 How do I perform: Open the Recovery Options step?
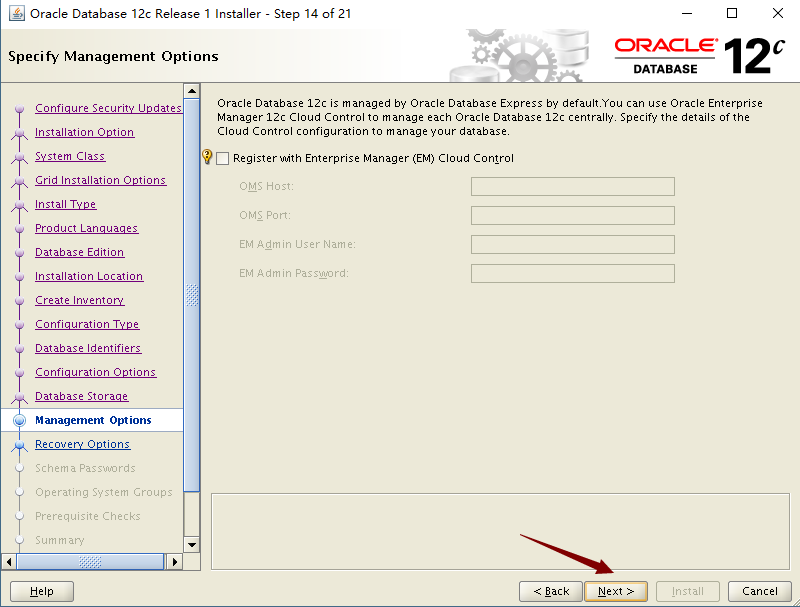pos(83,444)
